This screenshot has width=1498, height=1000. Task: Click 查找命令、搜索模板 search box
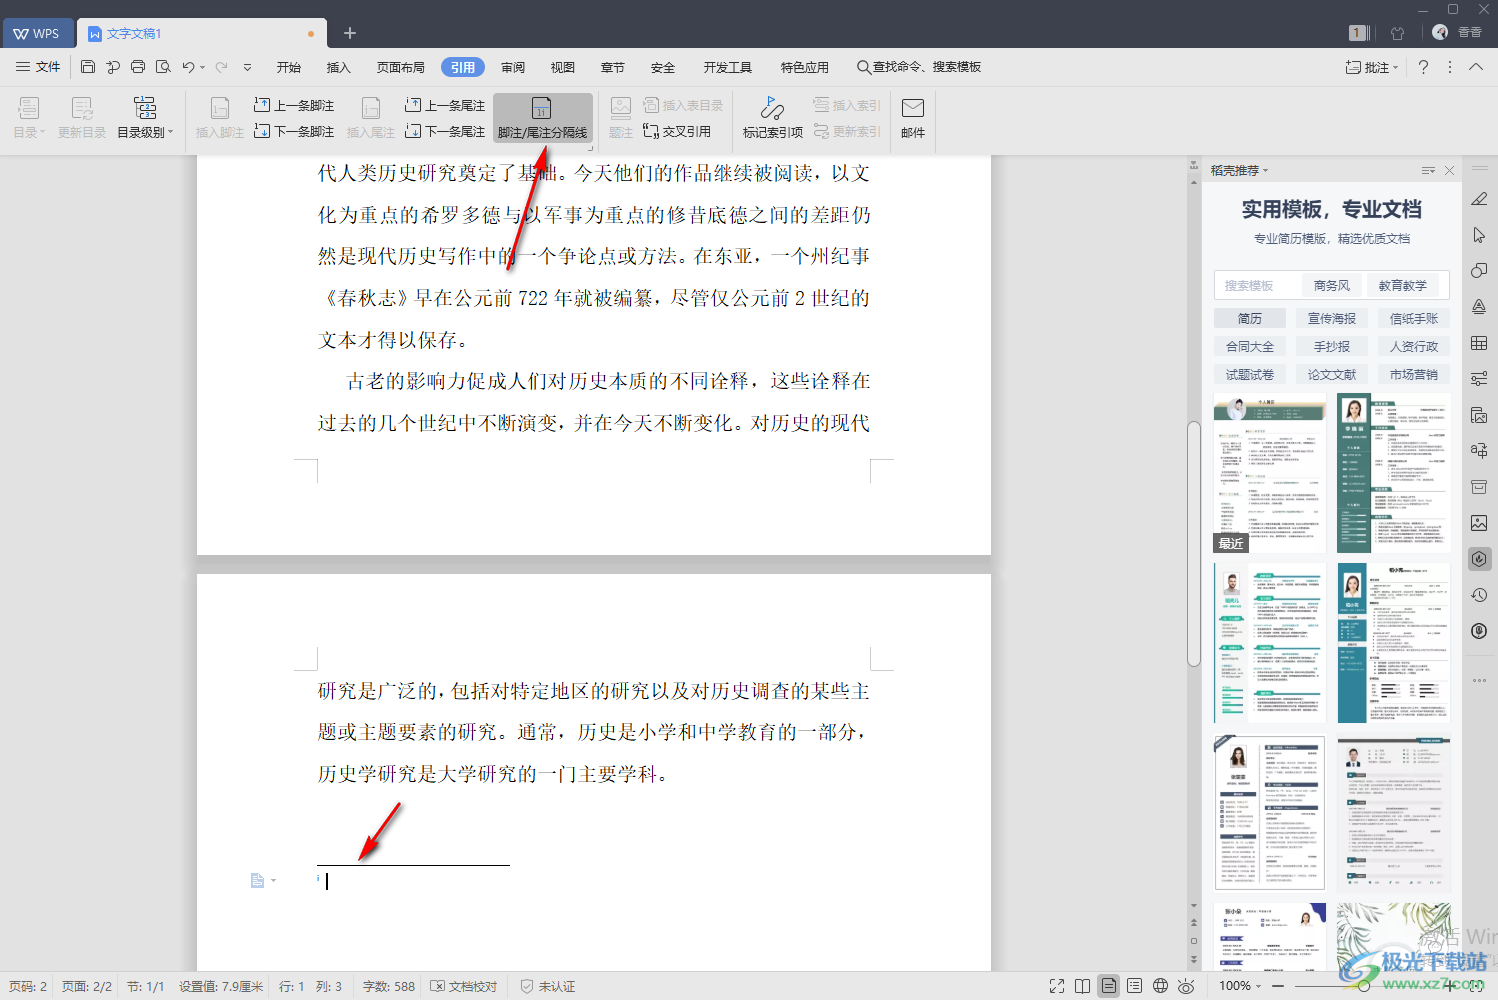tap(919, 67)
